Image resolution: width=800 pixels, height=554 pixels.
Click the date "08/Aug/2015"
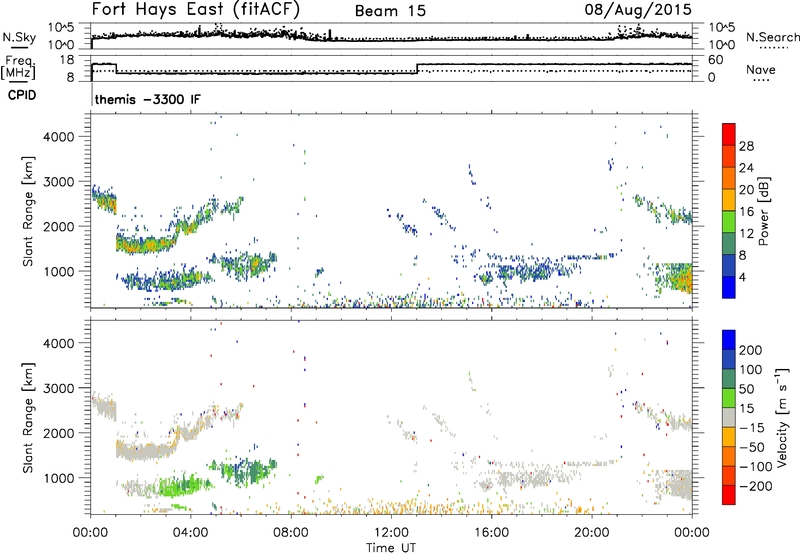tap(638, 9)
